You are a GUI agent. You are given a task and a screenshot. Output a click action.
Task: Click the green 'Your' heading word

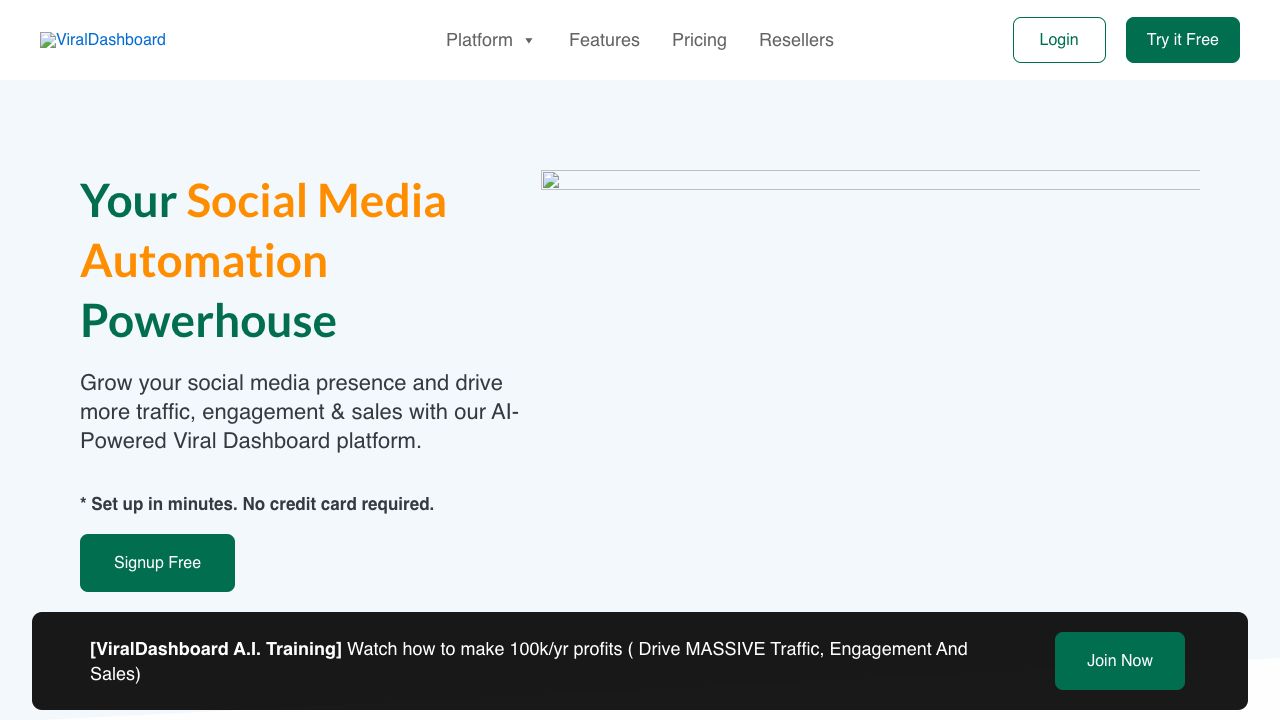point(128,200)
